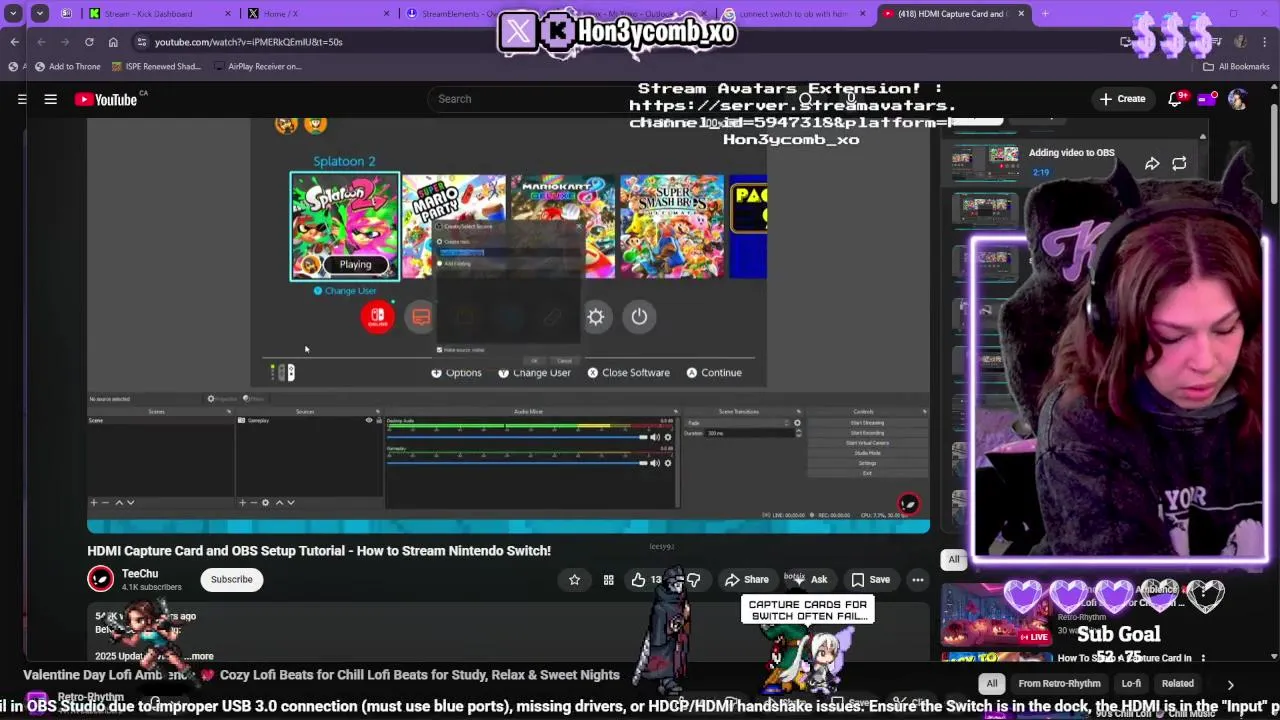View site information icon in address bar
The image size is (1280, 720).
point(142,42)
